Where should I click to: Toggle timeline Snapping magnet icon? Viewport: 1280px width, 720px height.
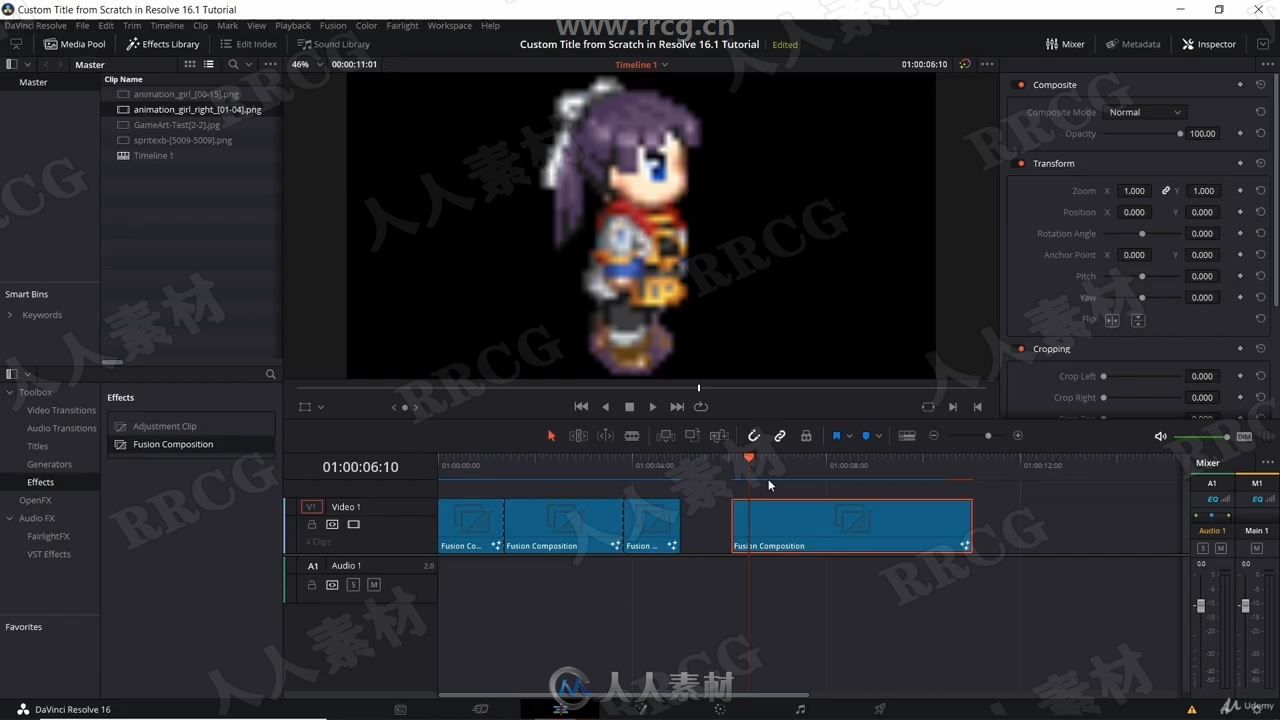click(754, 436)
